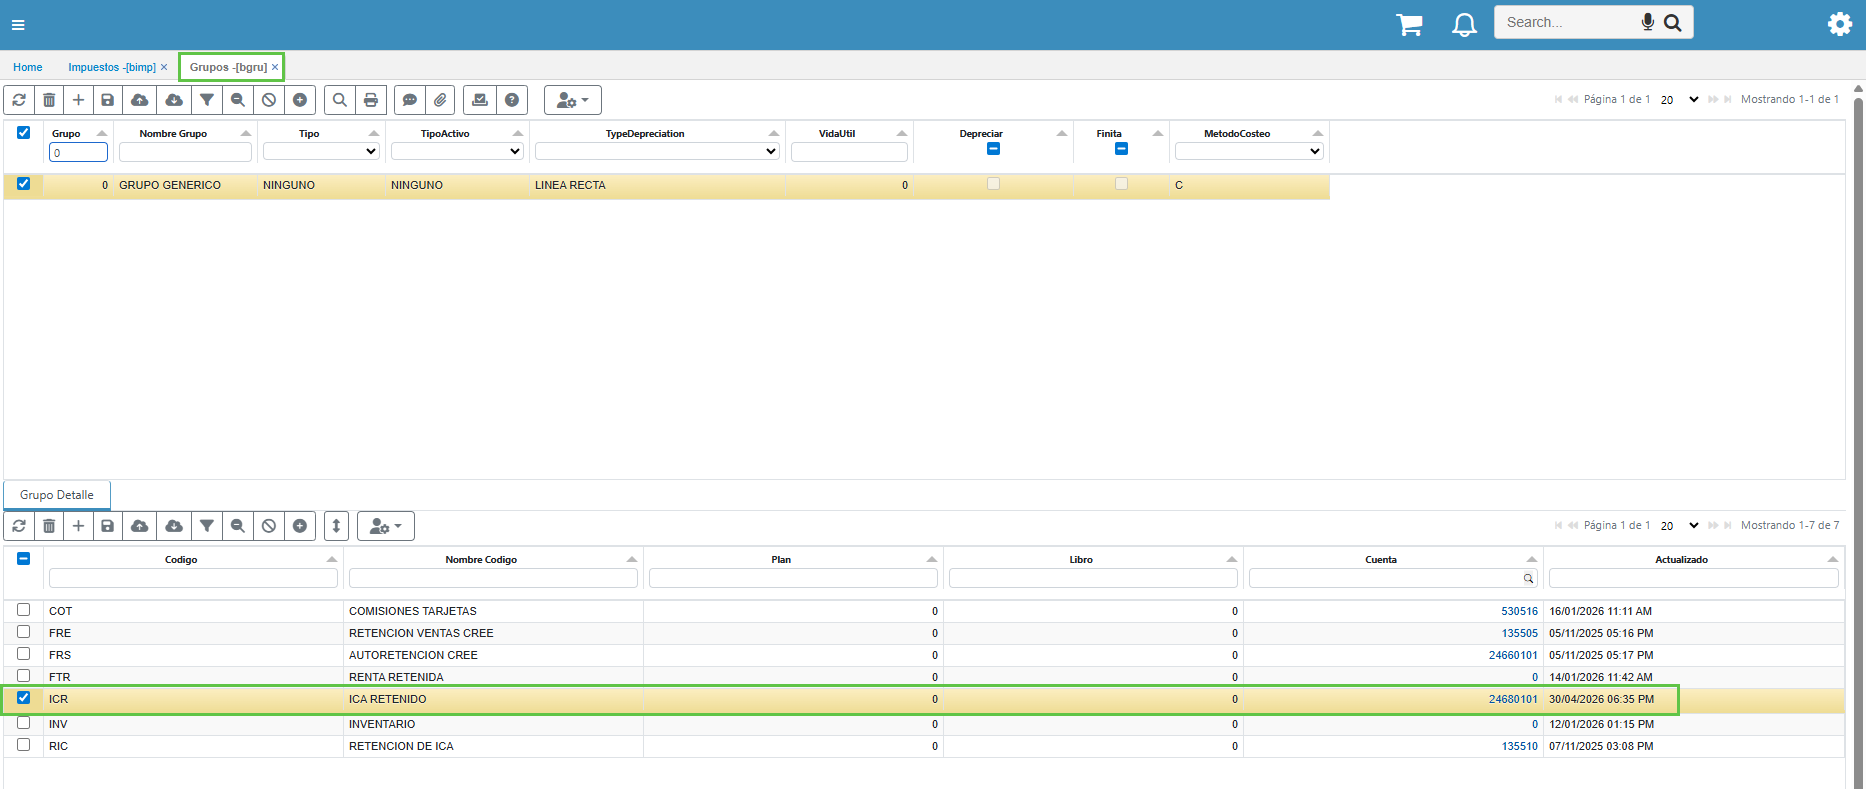The width and height of the screenshot is (1866, 789).
Task: Click the print icon in top toolbar
Action: pyautogui.click(x=371, y=100)
